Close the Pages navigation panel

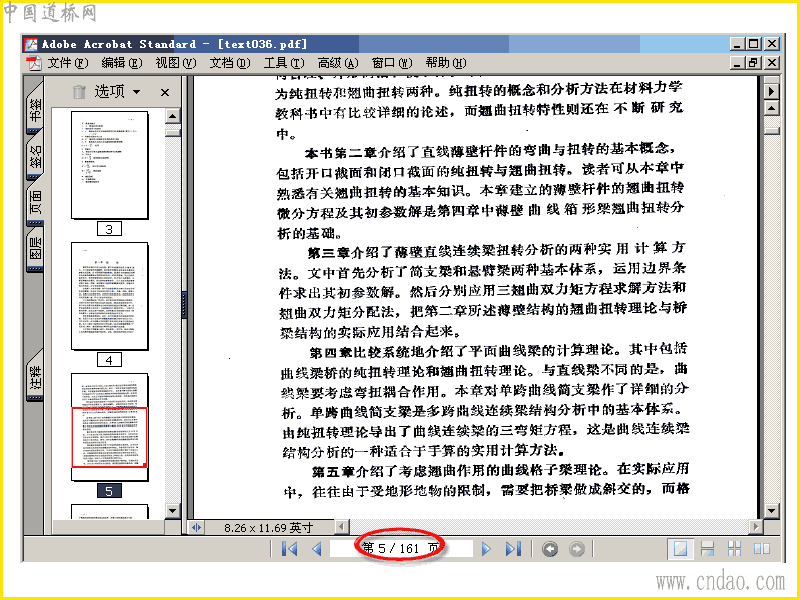164,92
